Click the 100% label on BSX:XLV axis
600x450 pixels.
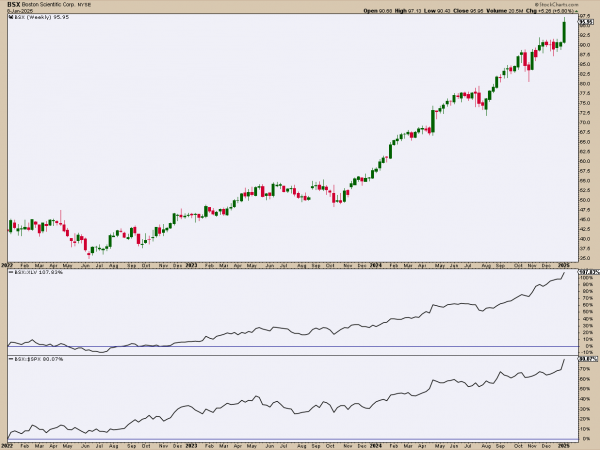[x=585, y=278]
